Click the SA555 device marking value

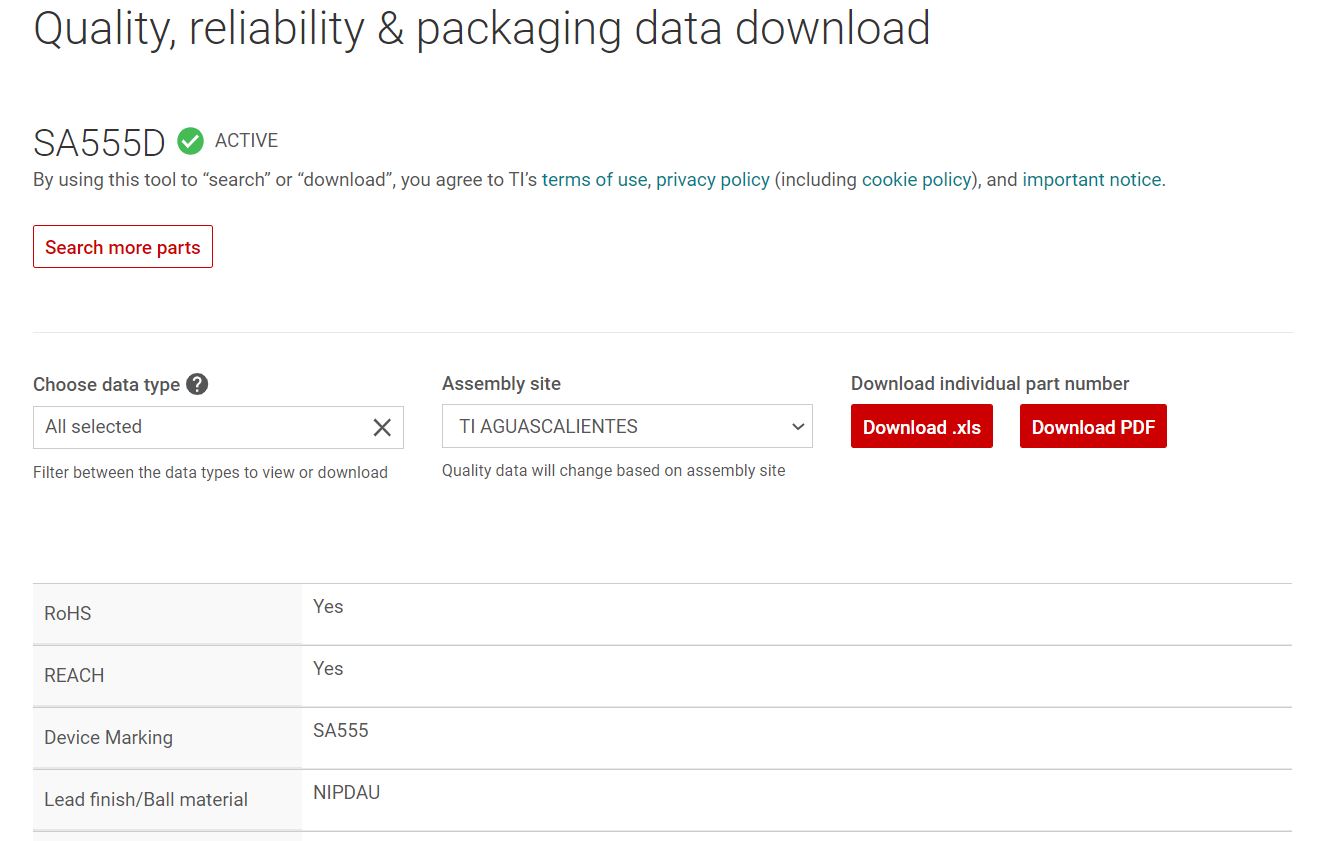(341, 731)
